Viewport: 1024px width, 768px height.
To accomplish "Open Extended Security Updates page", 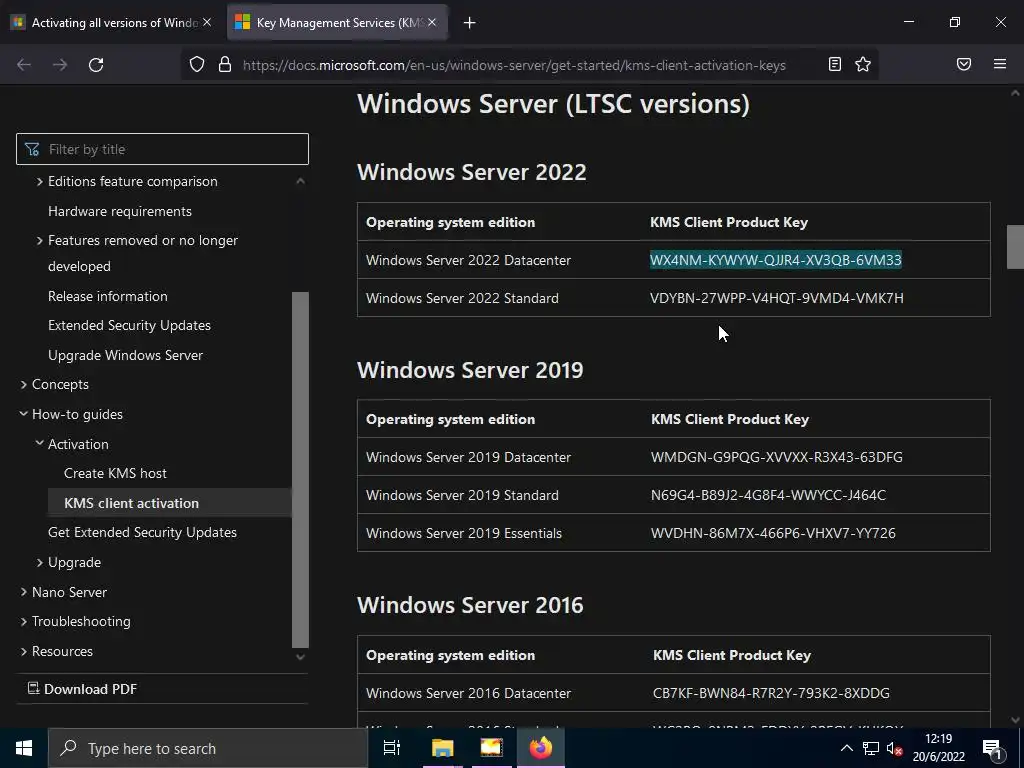I will [x=129, y=325].
